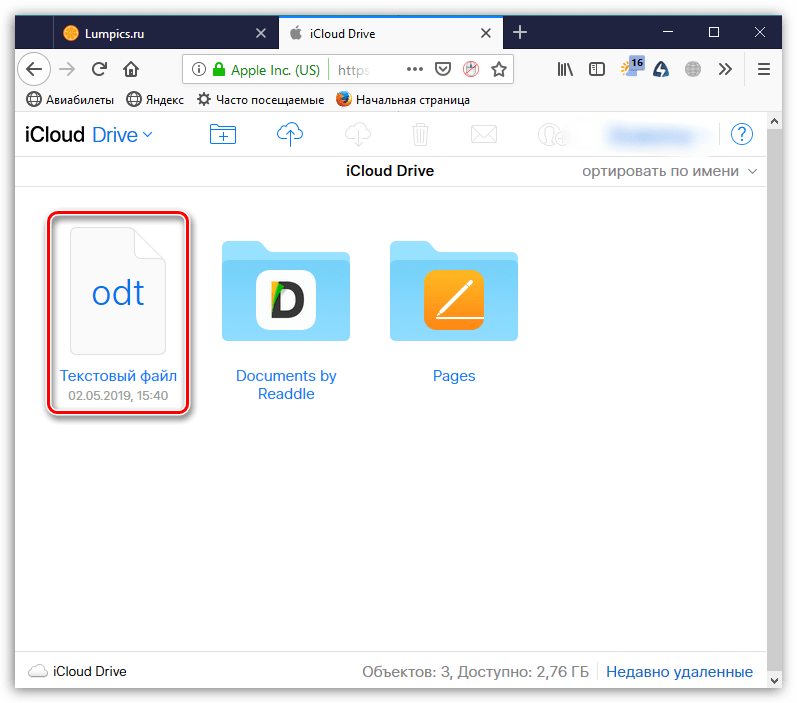Click the add people share icon
This screenshot has width=797, height=703.
point(552,135)
